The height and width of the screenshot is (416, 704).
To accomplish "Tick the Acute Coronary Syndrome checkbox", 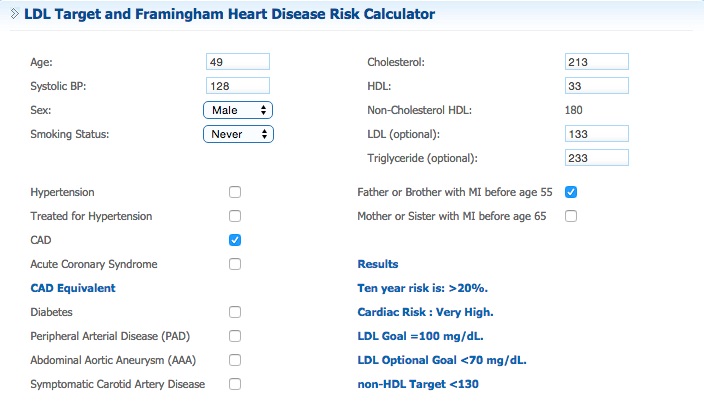I will pyautogui.click(x=235, y=264).
